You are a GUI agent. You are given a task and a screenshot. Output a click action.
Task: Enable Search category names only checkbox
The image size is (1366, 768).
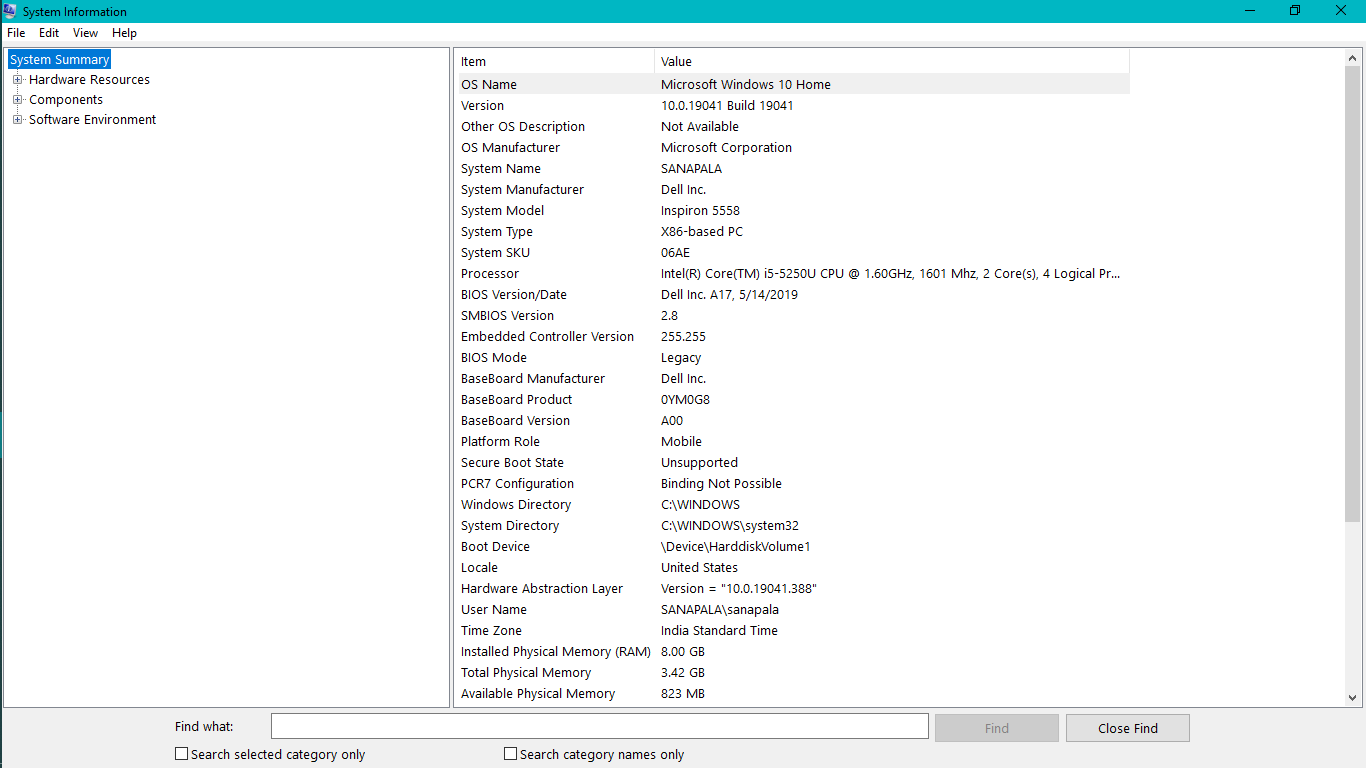tap(510, 754)
